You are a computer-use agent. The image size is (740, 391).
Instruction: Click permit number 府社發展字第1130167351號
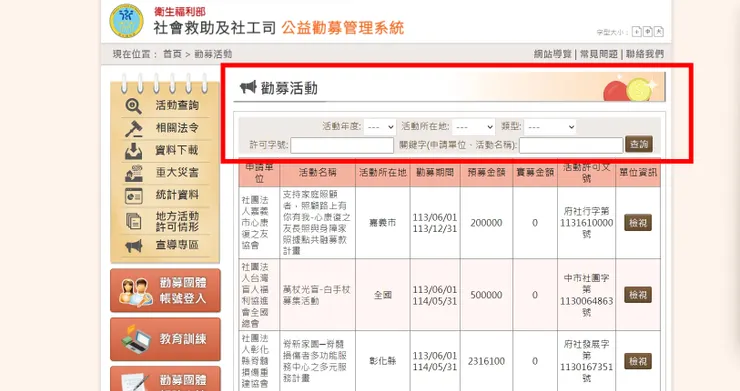[586, 361]
